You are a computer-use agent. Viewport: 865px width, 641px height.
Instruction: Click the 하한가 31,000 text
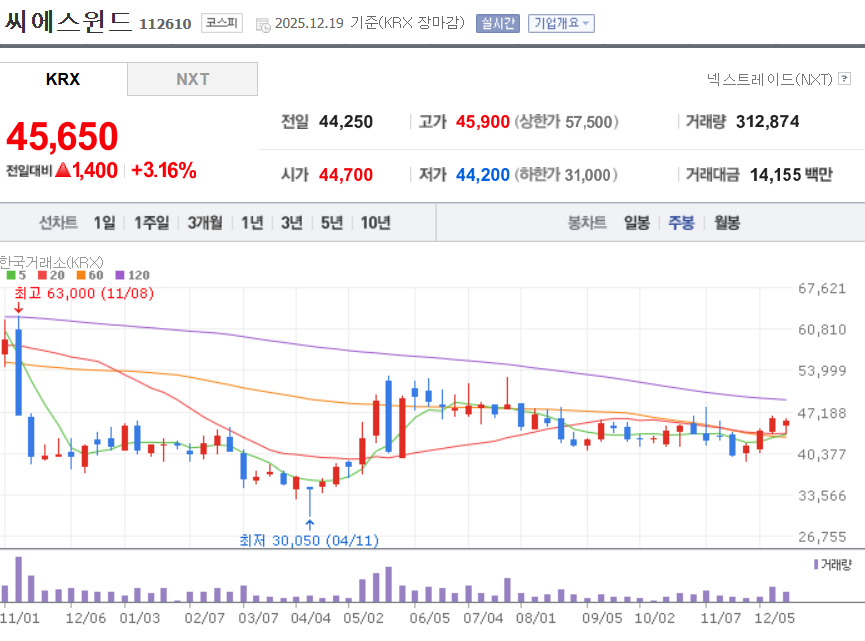pos(566,175)
